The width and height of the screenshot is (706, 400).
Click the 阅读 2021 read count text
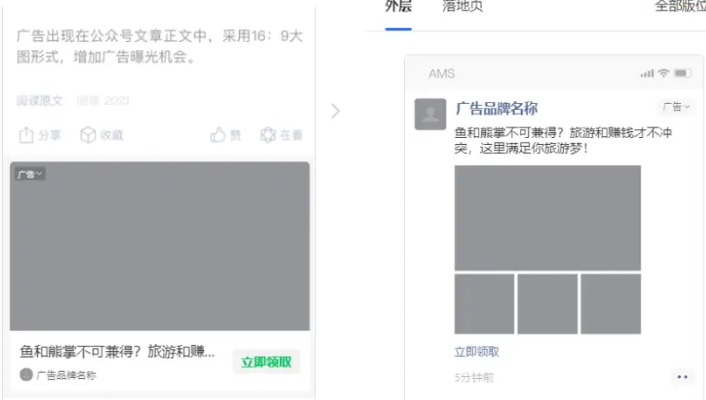(103, 100)
